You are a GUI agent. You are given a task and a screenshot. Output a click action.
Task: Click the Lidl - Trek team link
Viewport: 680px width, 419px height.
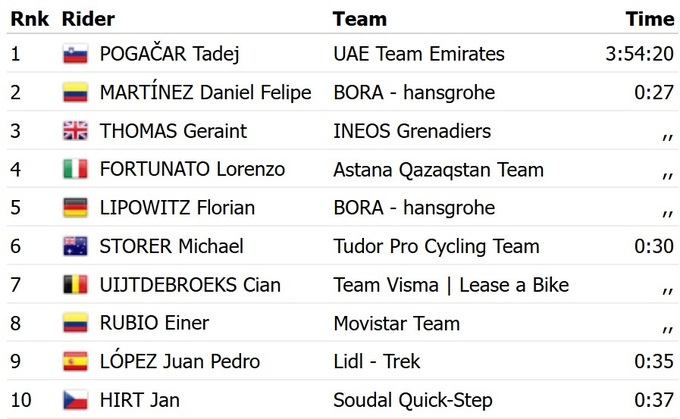376,362
